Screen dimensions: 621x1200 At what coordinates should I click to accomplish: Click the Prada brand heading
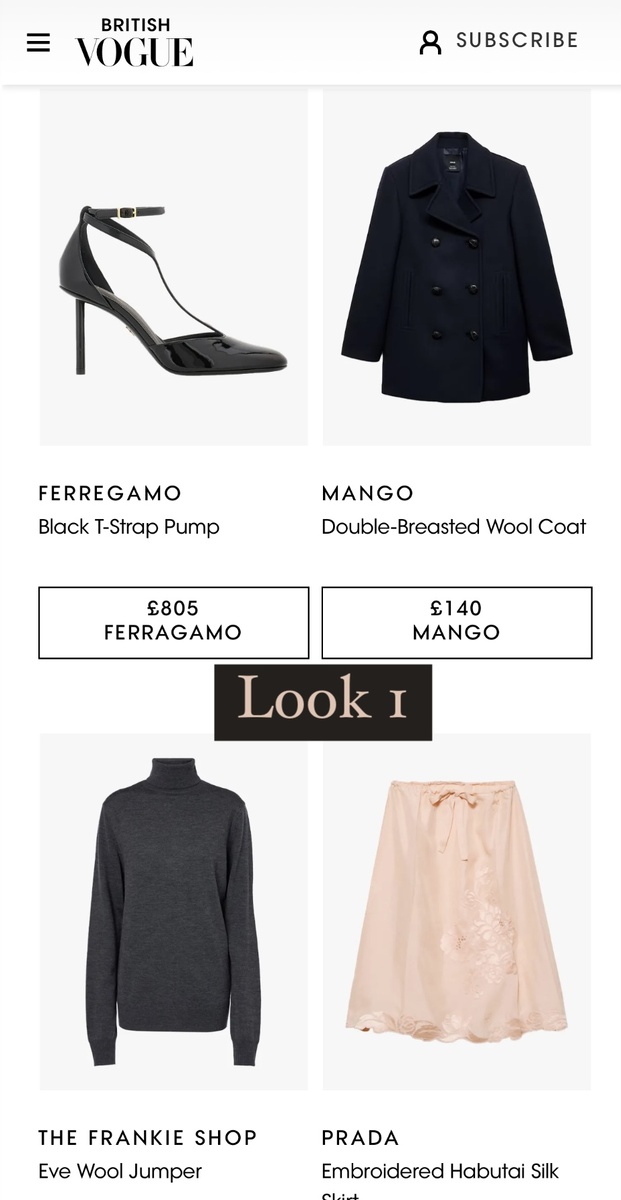361,1138
